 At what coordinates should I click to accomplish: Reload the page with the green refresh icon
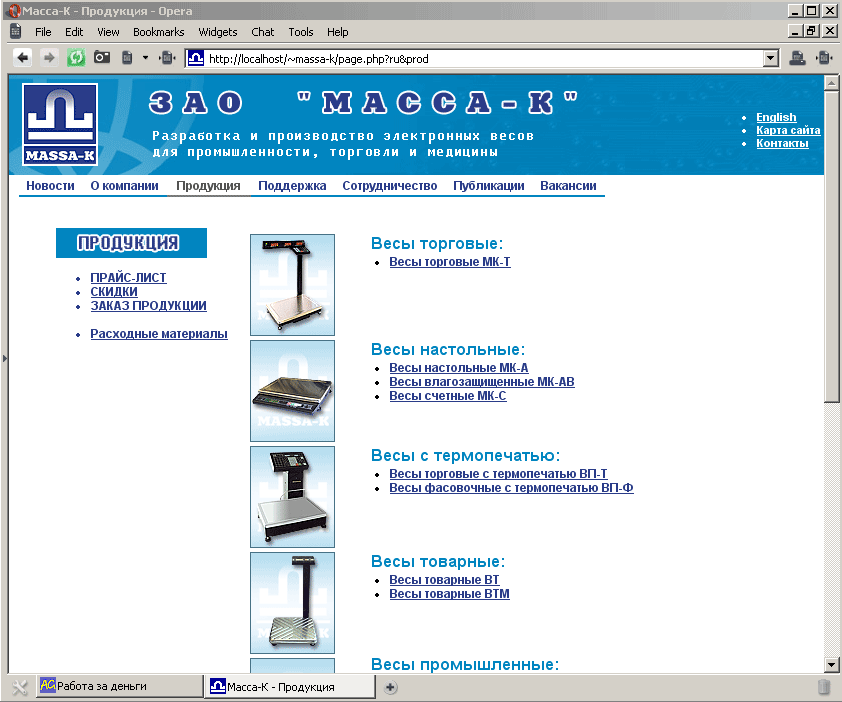coord(76,58)
